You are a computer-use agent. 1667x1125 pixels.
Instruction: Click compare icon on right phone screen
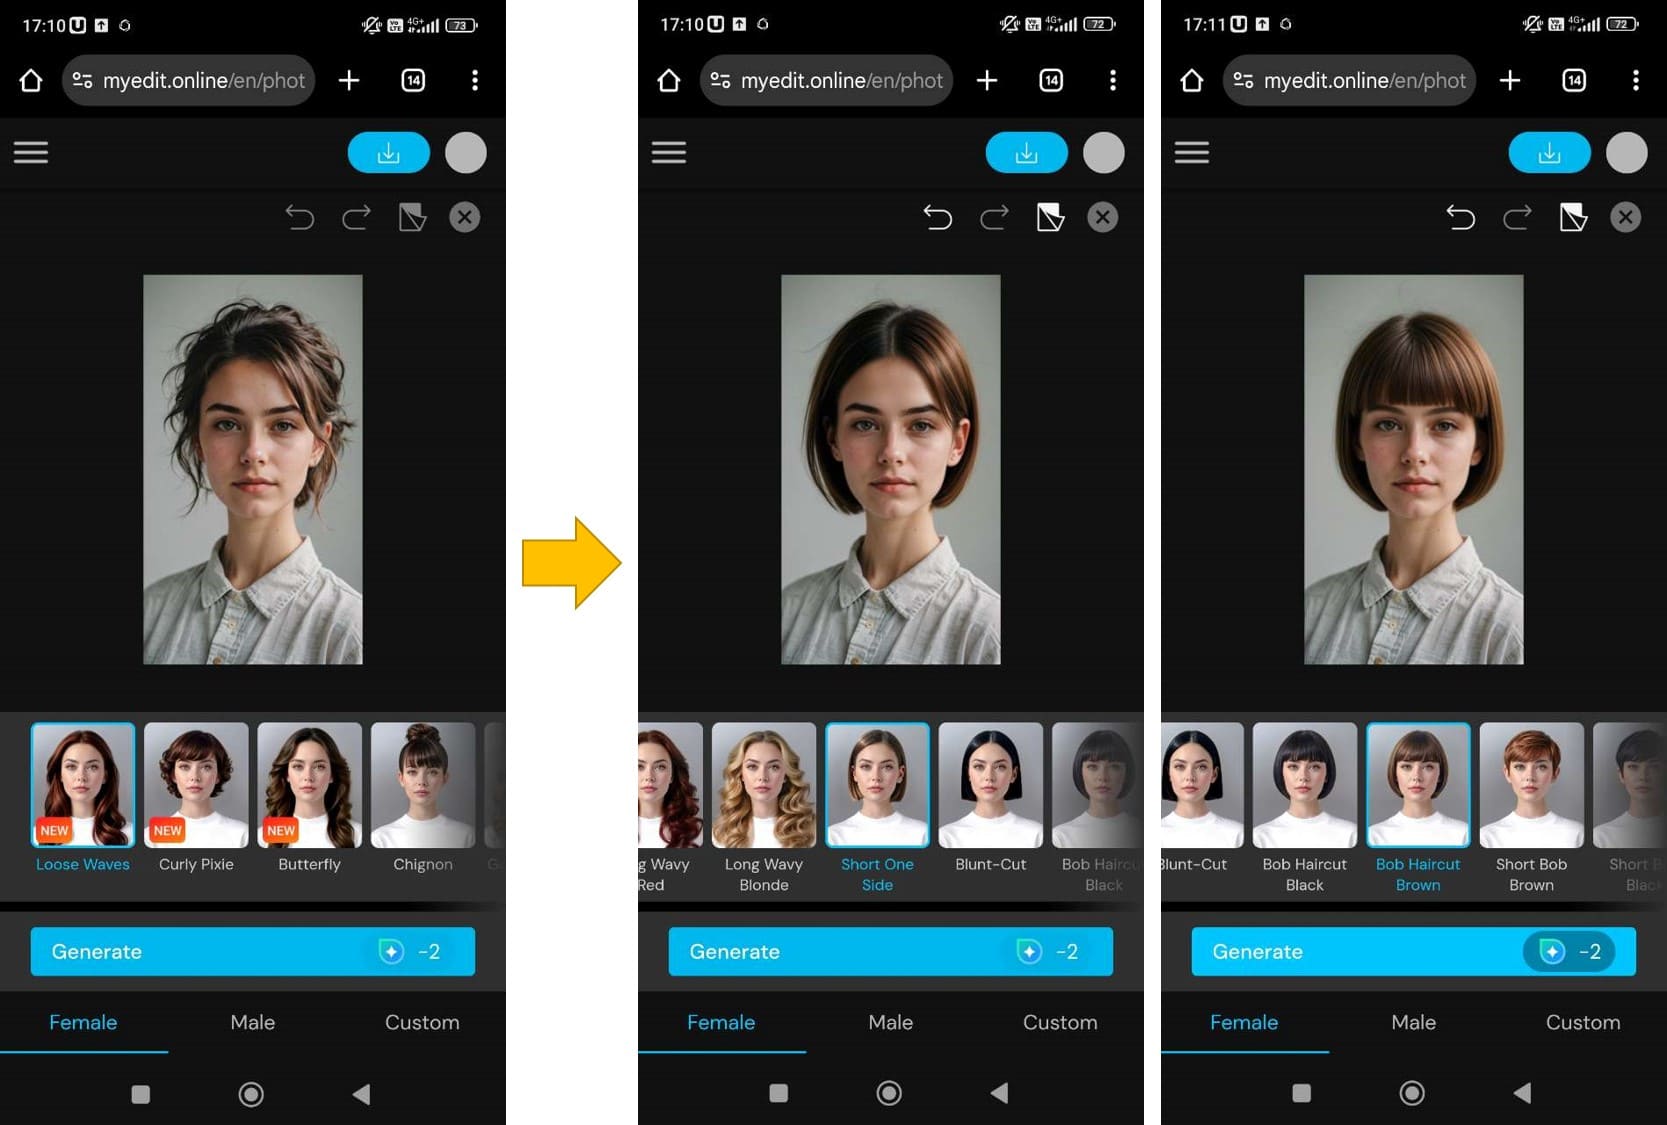coord(1574,217)
